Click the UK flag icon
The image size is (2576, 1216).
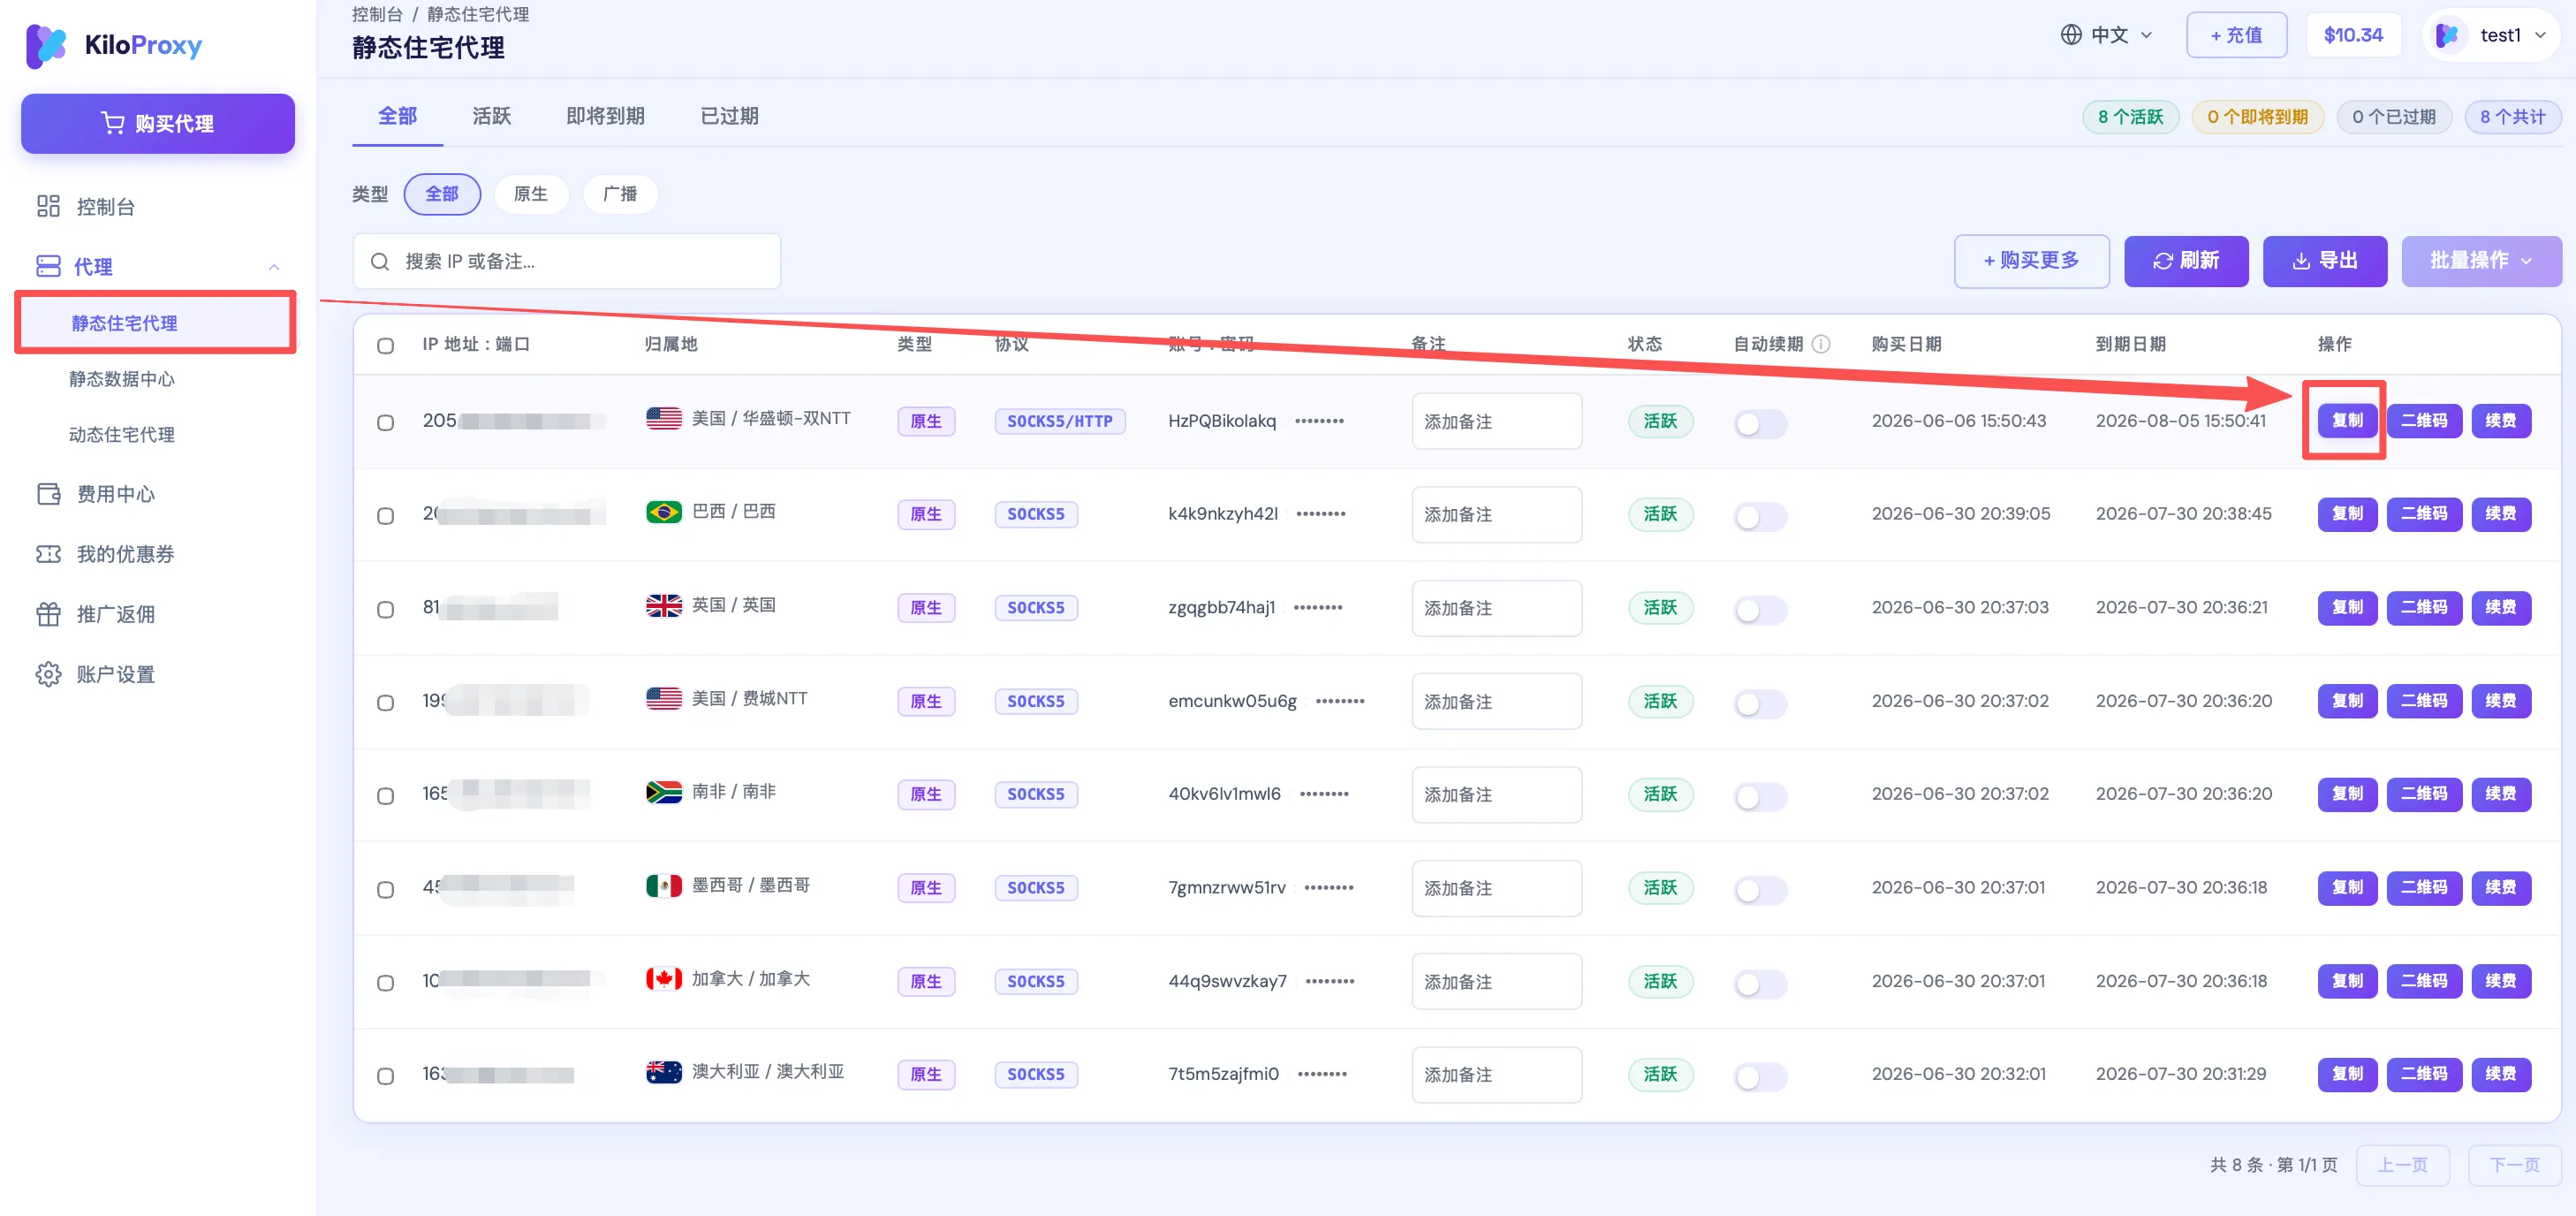[x=664, y=605]
